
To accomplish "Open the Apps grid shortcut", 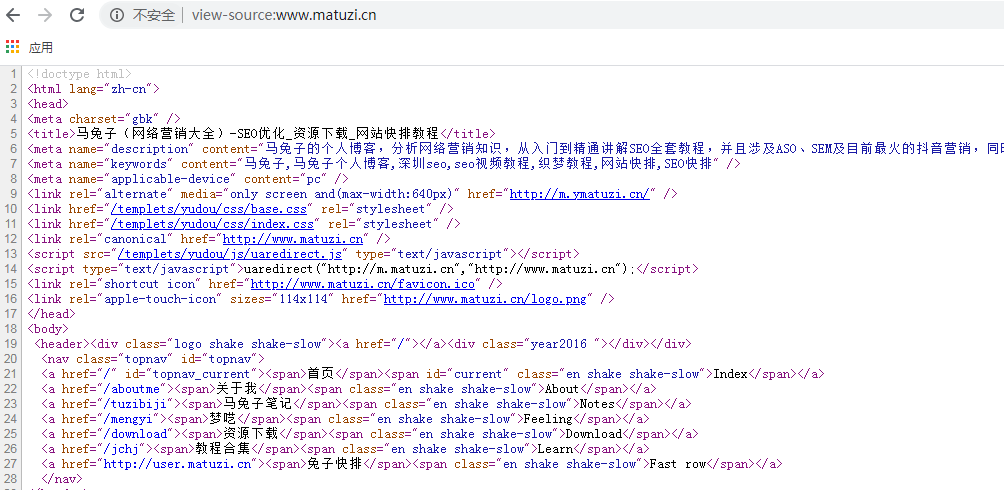I will [x=12, y=47].
